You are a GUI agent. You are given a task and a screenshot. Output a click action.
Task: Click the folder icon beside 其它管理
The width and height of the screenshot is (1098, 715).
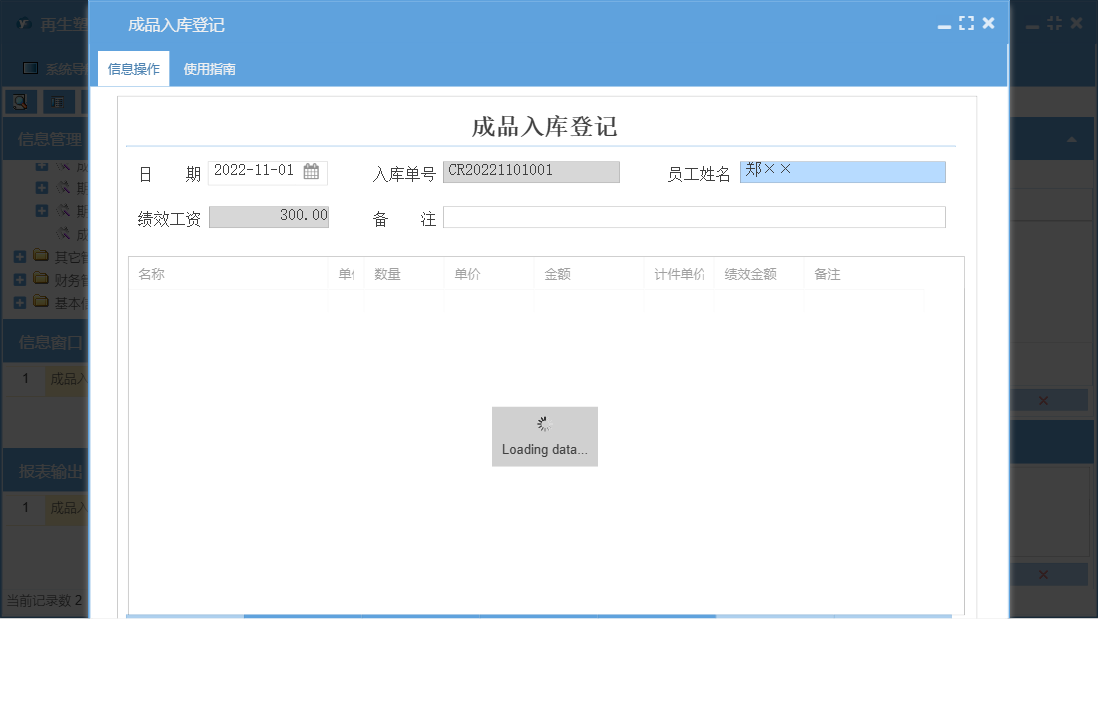pos(41,255)
